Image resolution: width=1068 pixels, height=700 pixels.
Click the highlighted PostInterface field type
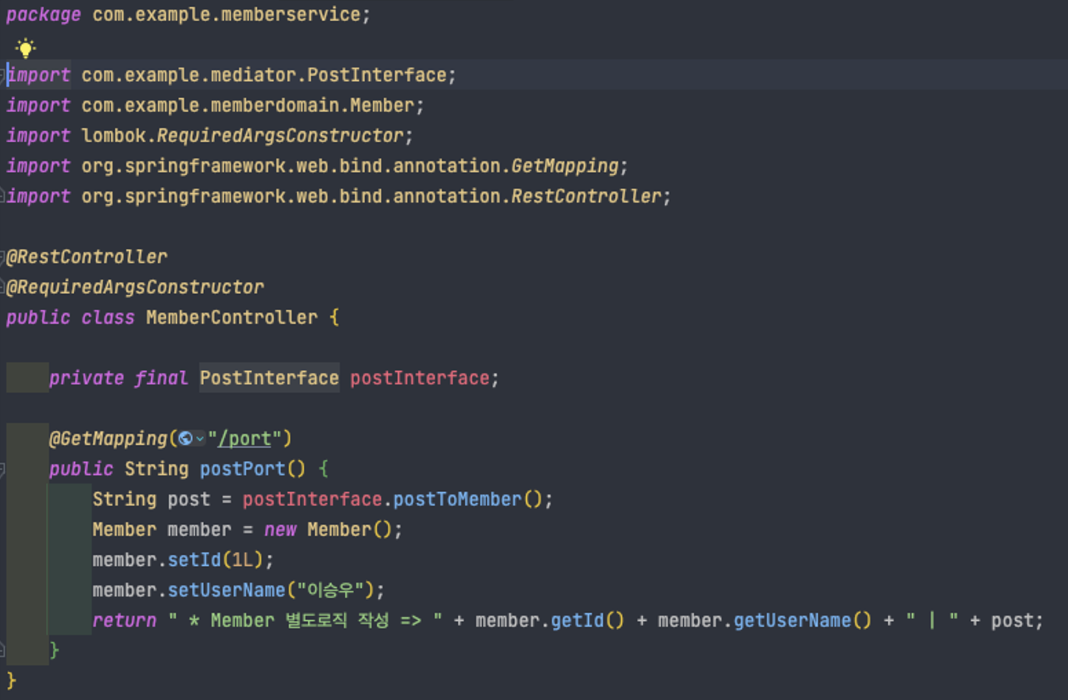tap(269, 378)
